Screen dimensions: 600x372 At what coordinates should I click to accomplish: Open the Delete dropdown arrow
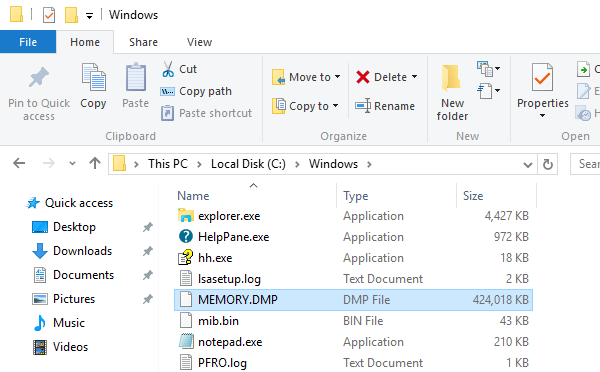[414, 77]
